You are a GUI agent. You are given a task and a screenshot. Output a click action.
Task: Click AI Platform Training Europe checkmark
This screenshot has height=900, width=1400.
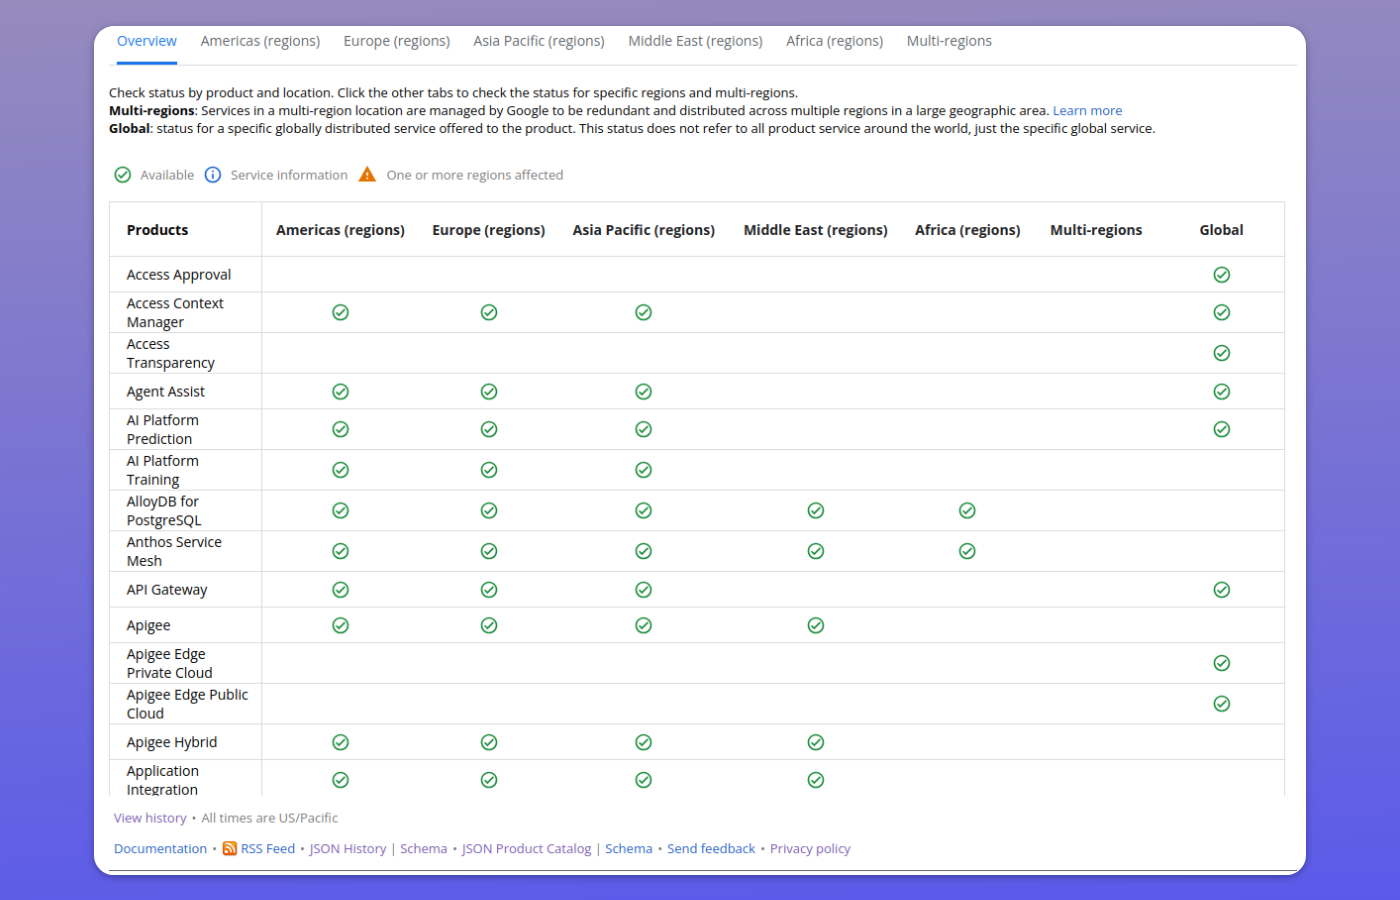pyautogui.click(x=489, y=470)
